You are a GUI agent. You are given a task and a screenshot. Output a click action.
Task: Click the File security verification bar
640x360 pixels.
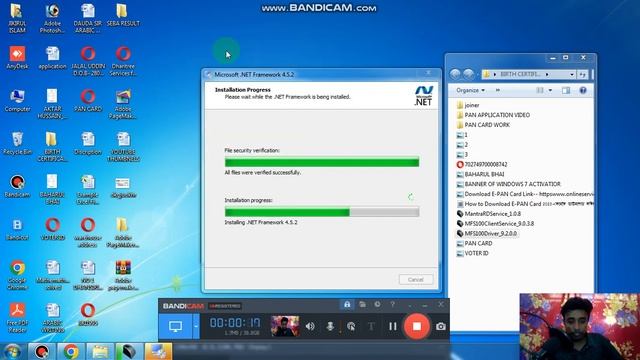click(x=322, y=162)
